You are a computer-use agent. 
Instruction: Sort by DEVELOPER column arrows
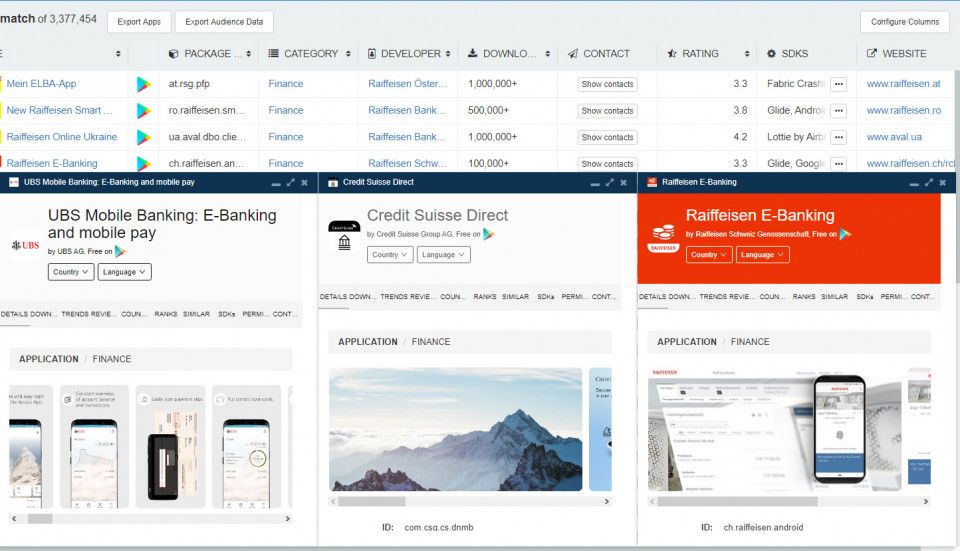click(x=448, y=54)
